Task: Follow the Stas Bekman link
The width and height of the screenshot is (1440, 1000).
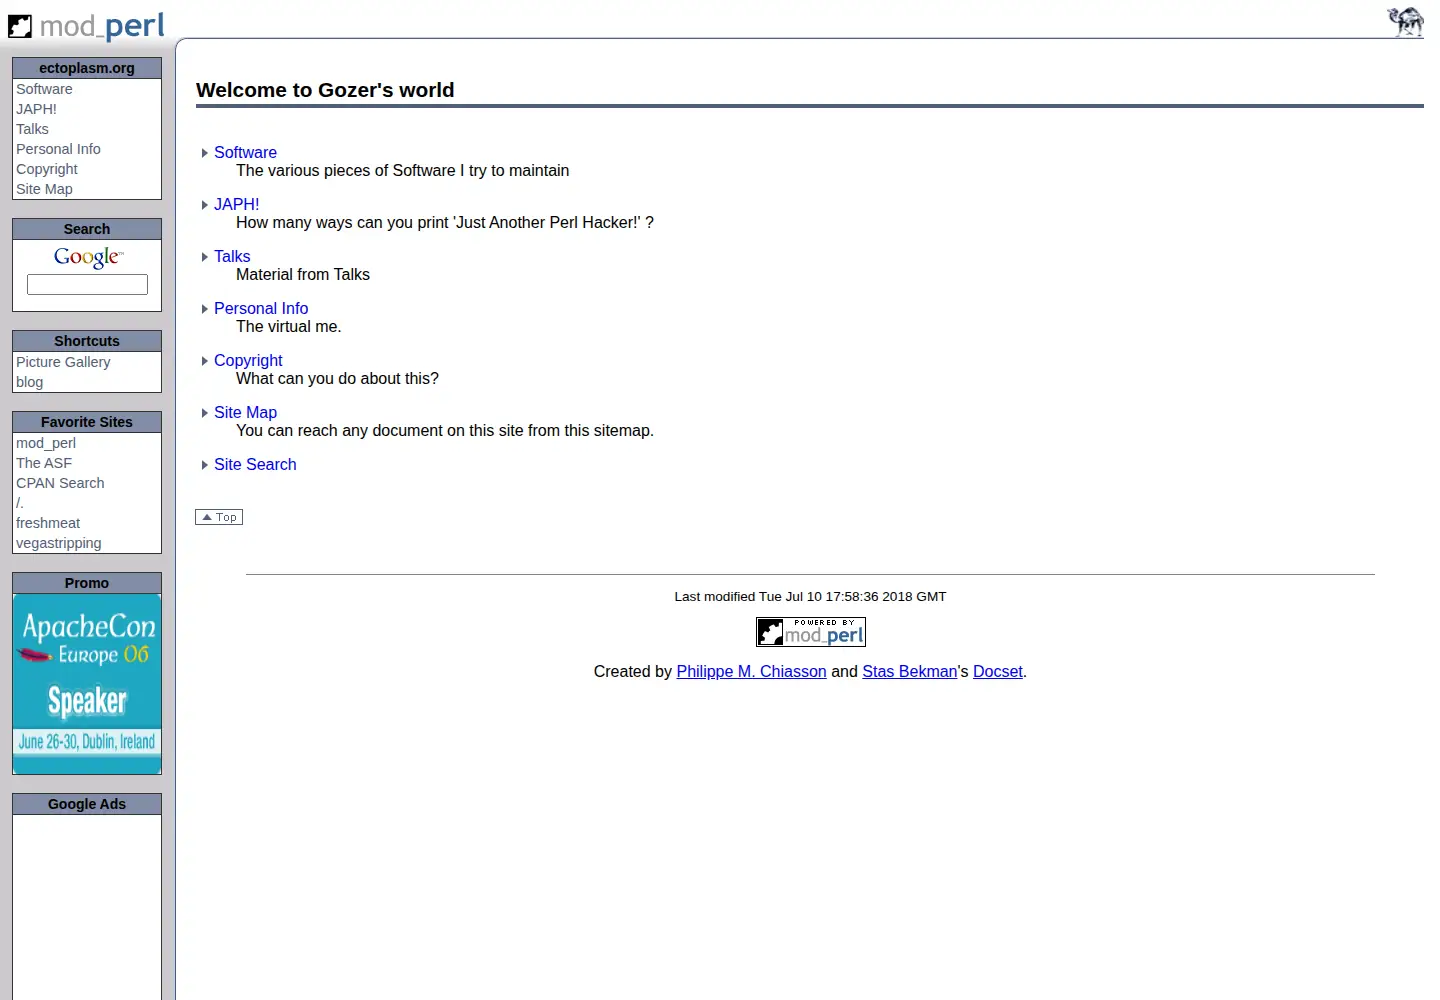Action: 910,672
